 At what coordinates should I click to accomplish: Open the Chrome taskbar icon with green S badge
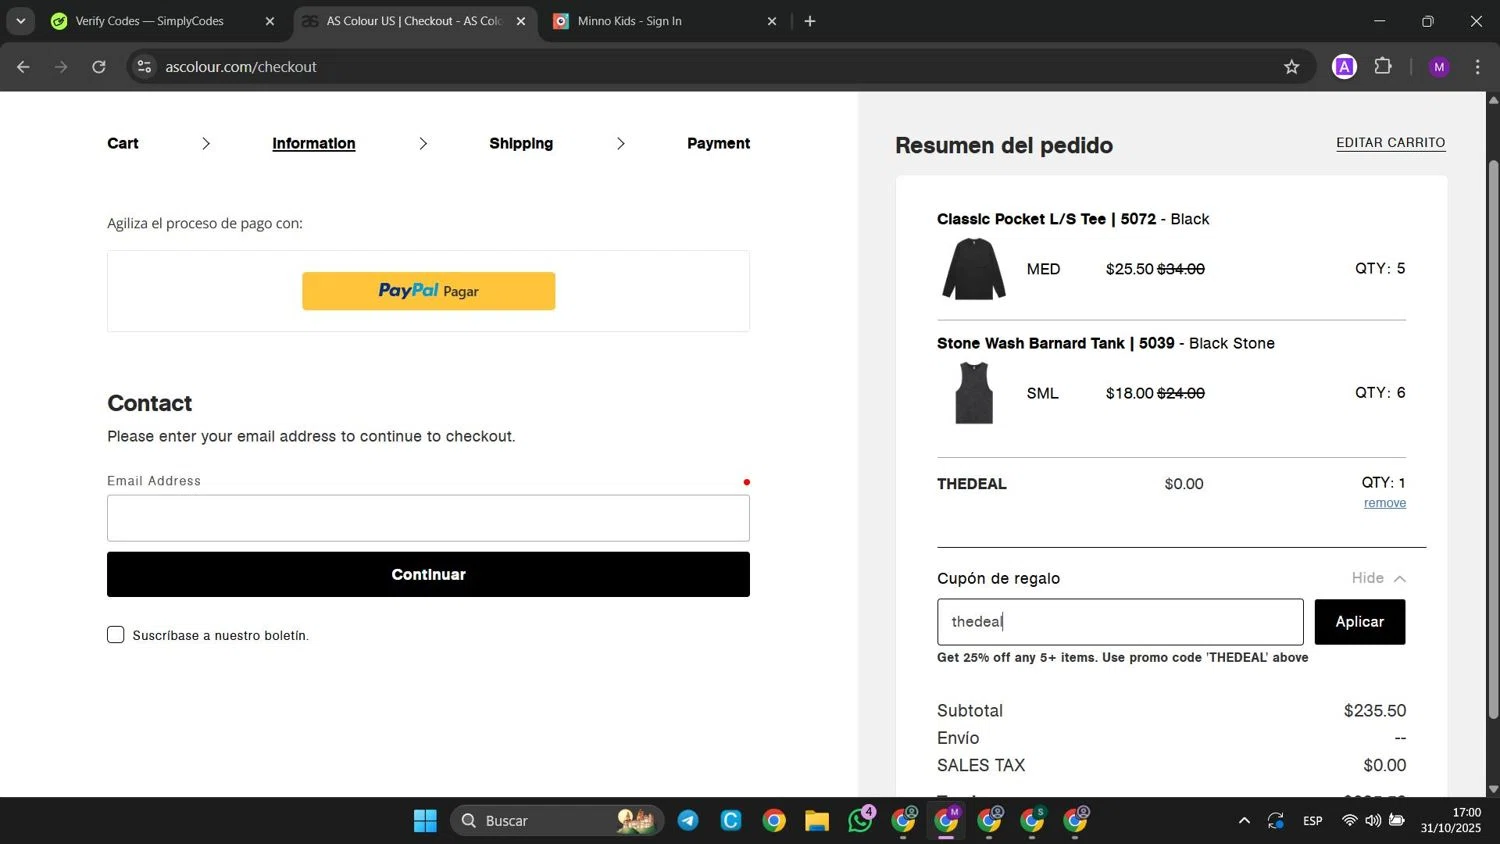click(x=1032, y=821)
